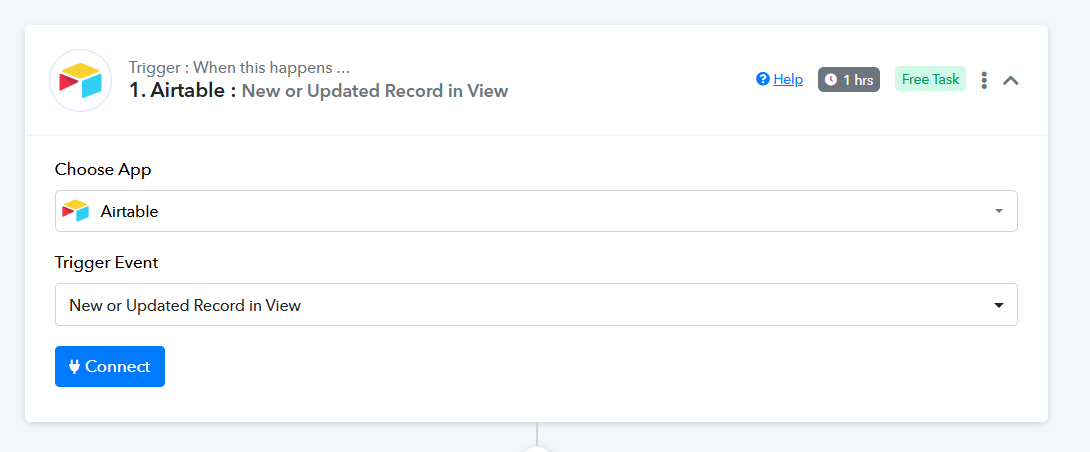Open the three-dot options menu

pos(984,80)
